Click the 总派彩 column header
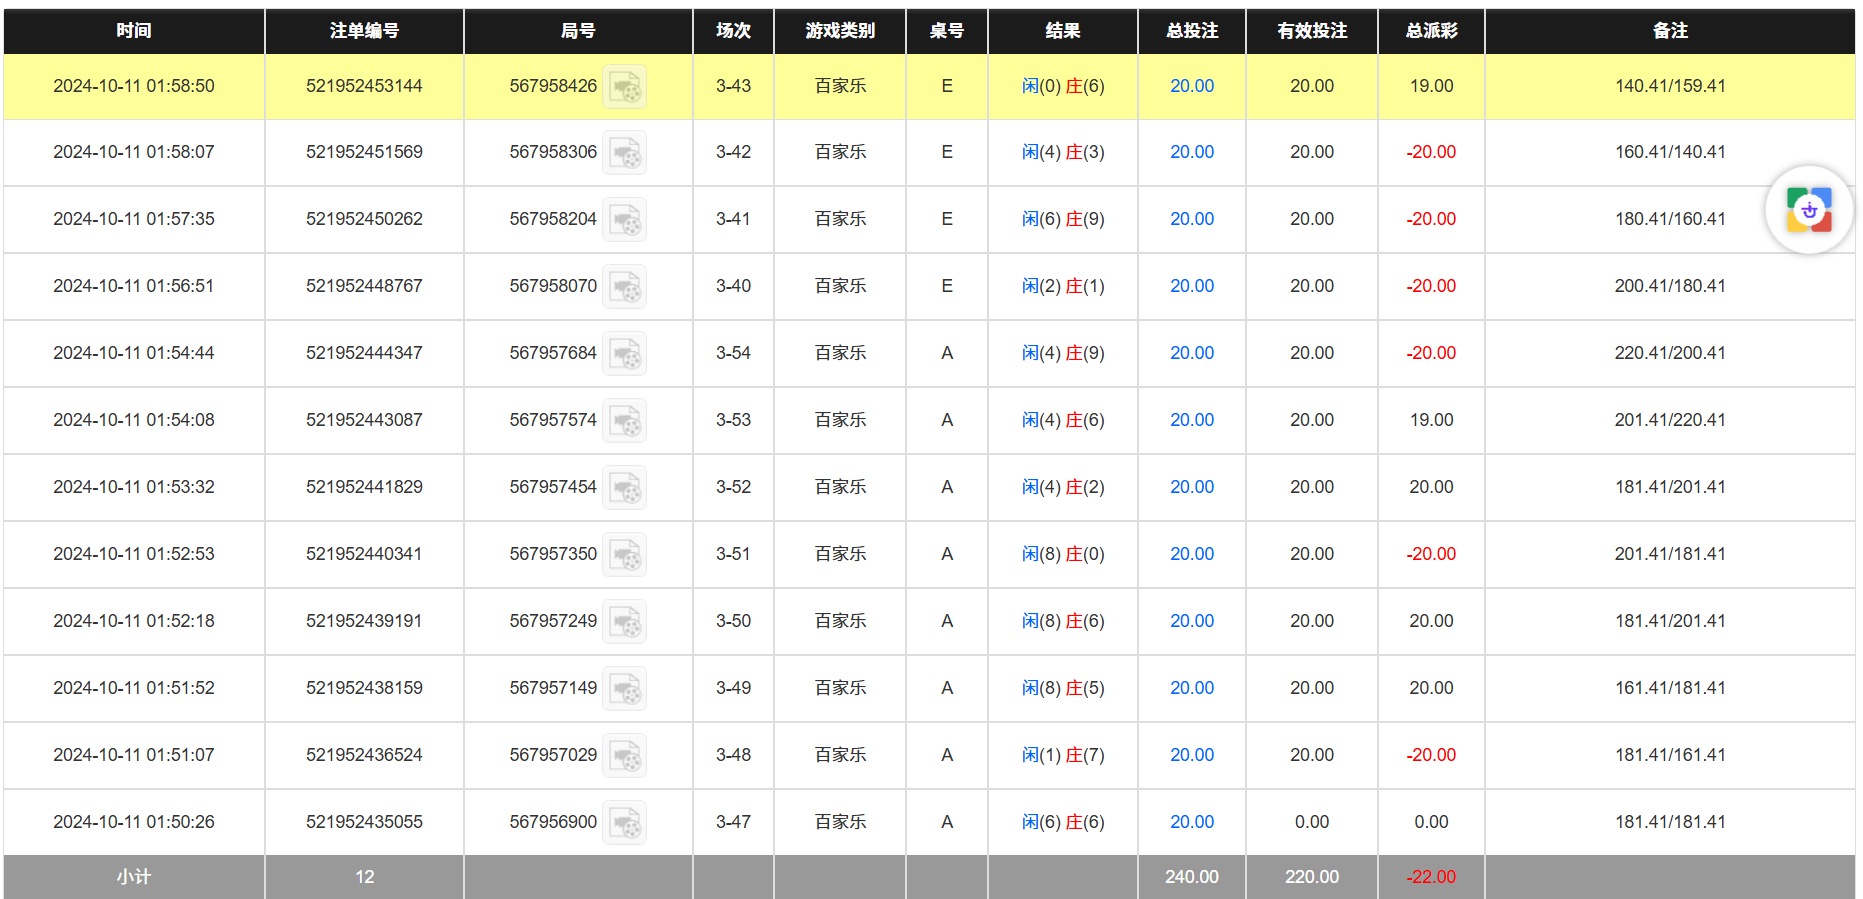 click(x=1431, y=31)
